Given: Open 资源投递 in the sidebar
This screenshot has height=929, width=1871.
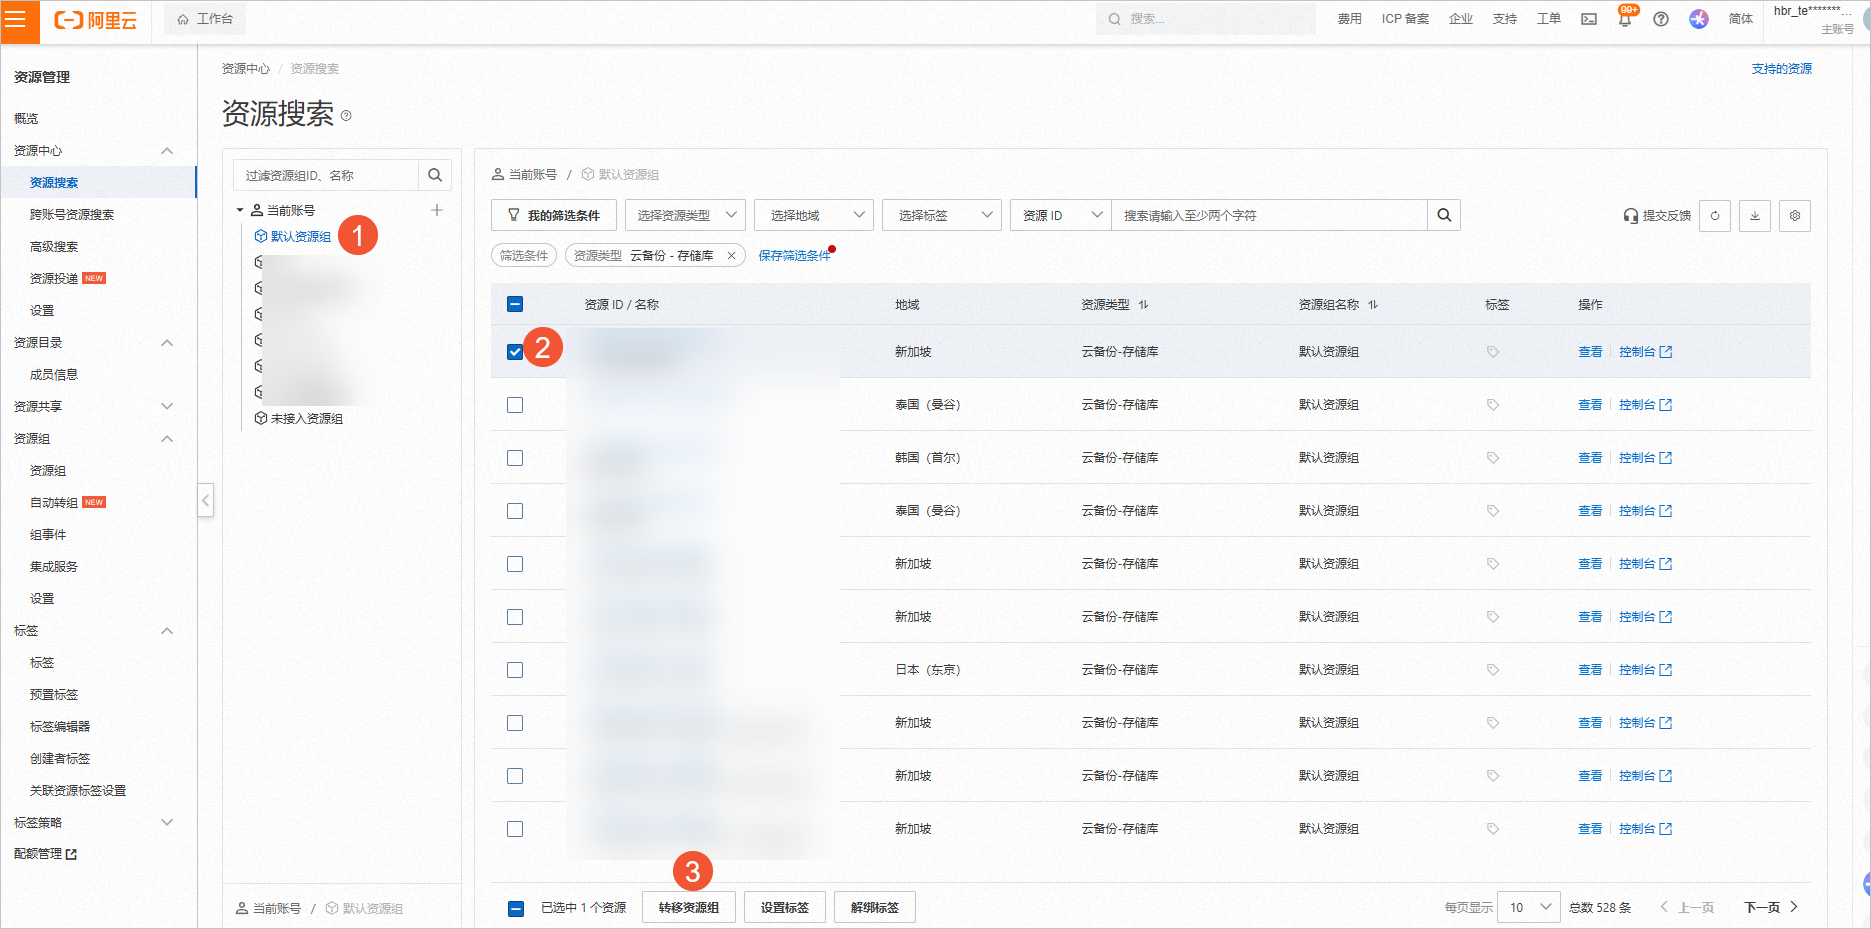Looking at the screenshot, I should tap(54, 279).
